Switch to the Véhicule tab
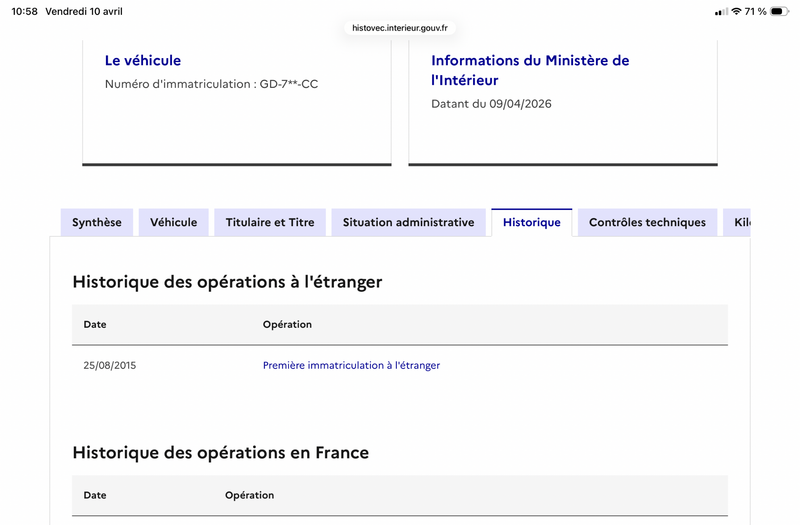Viewport: 800px width, 525px height. (x=173, y=222)
